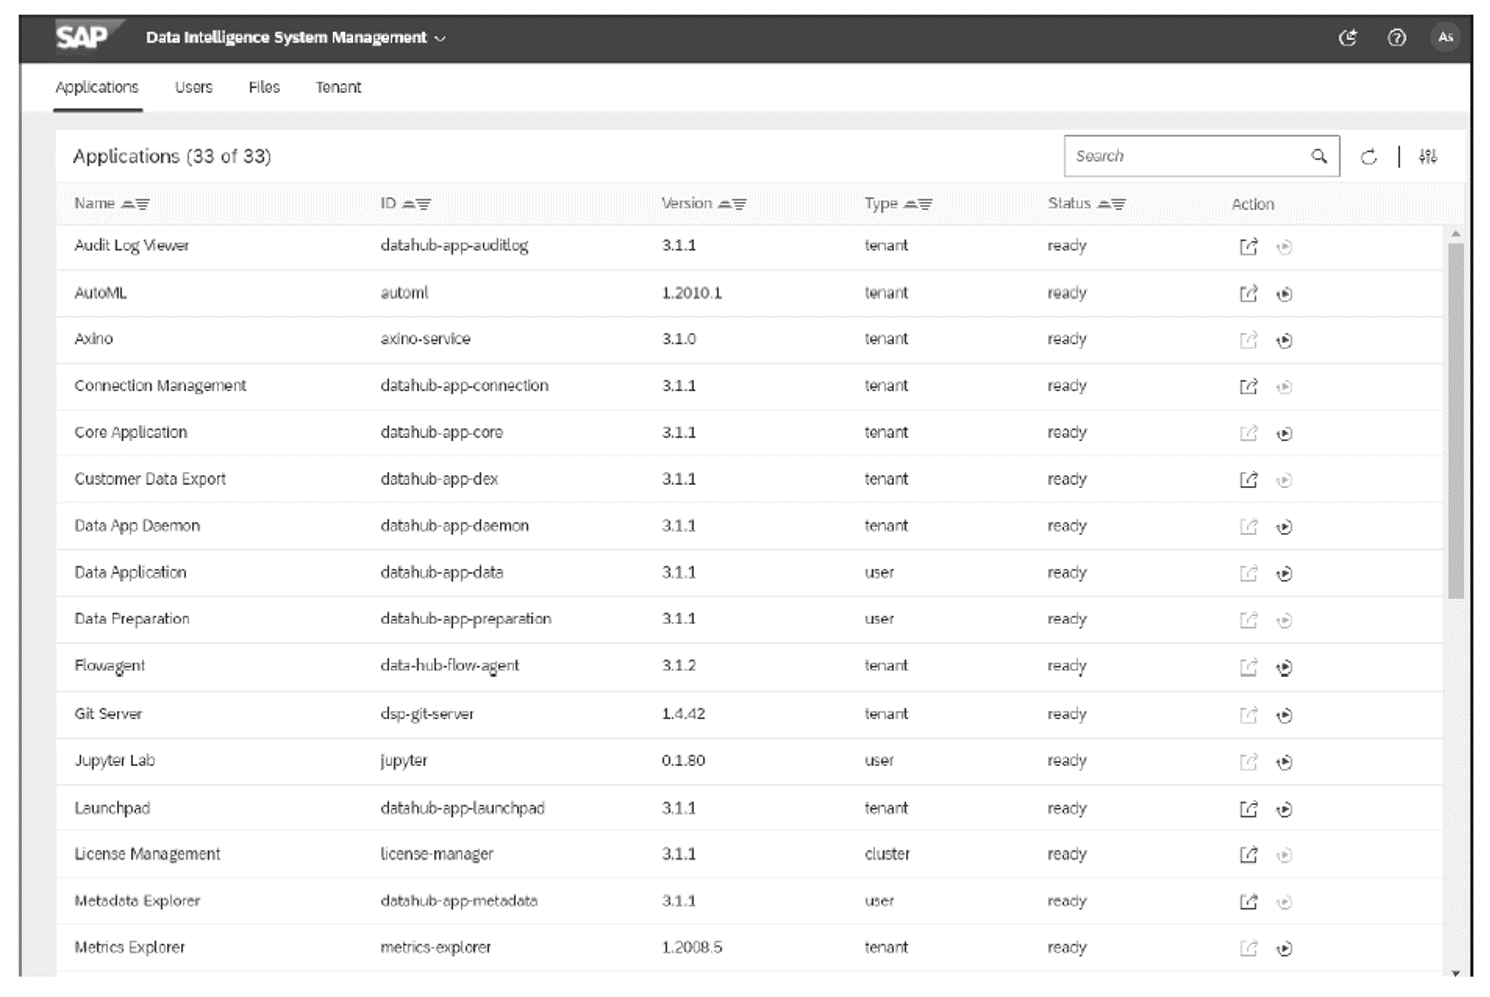Click the Action column header
The height and width of the screenshot is (997, 1490).
point(1253,204)
